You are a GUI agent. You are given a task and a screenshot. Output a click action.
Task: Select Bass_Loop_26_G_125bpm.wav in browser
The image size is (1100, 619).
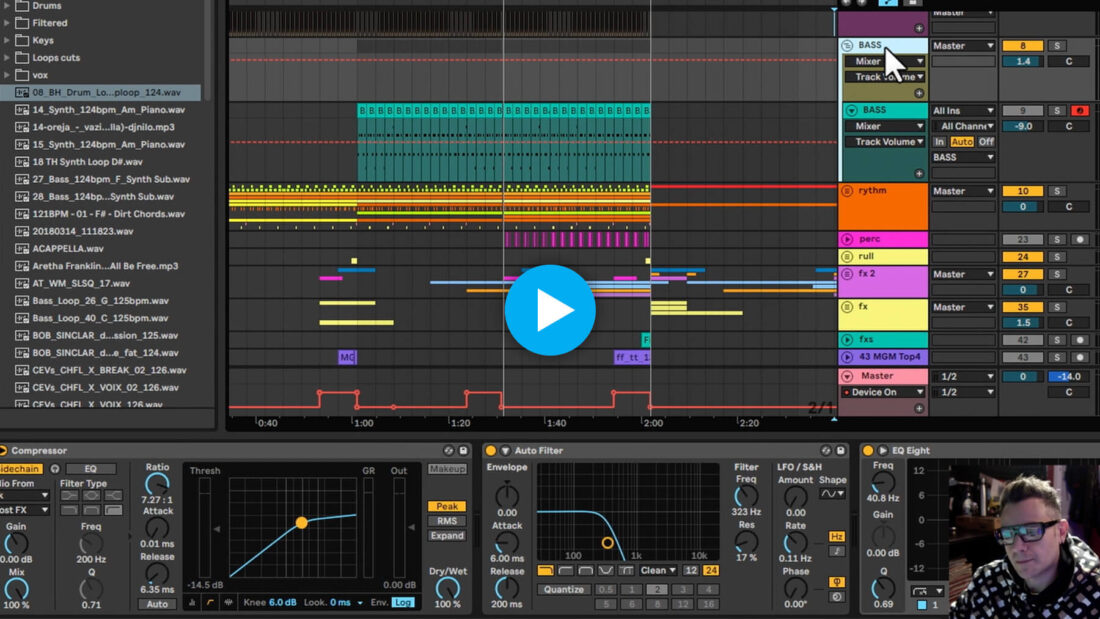[x=100, y=300]
